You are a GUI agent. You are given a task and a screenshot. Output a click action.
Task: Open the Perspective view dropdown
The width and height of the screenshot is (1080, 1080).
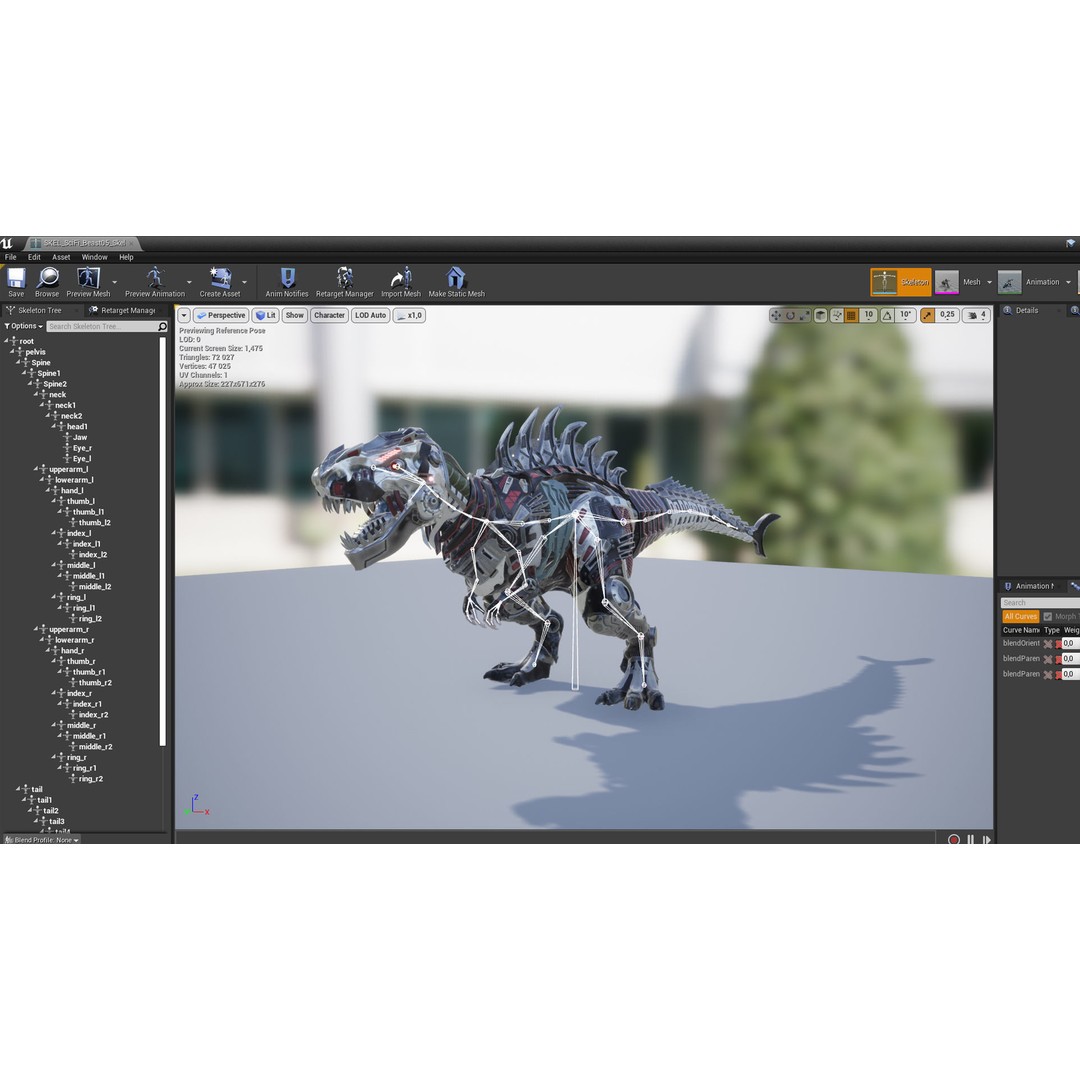point(221,315)
